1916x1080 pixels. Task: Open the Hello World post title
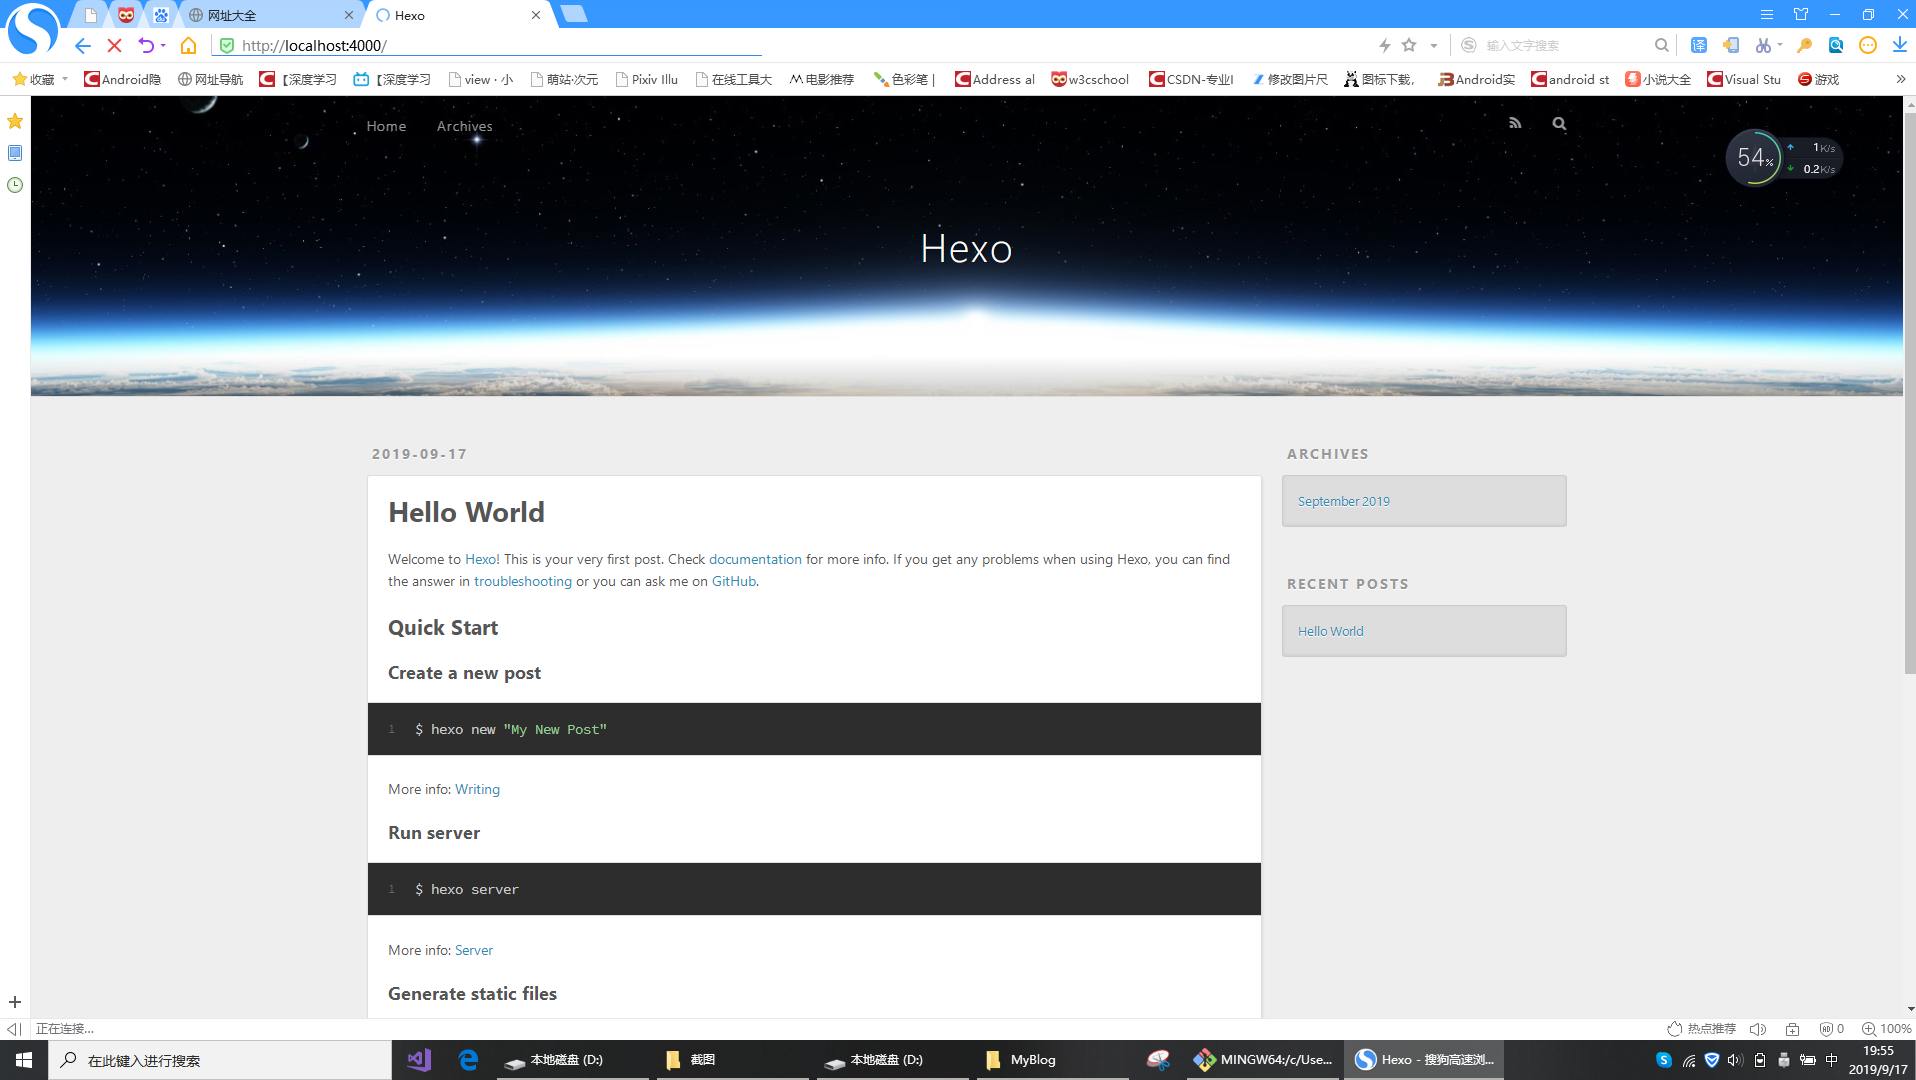click(466, 512)
